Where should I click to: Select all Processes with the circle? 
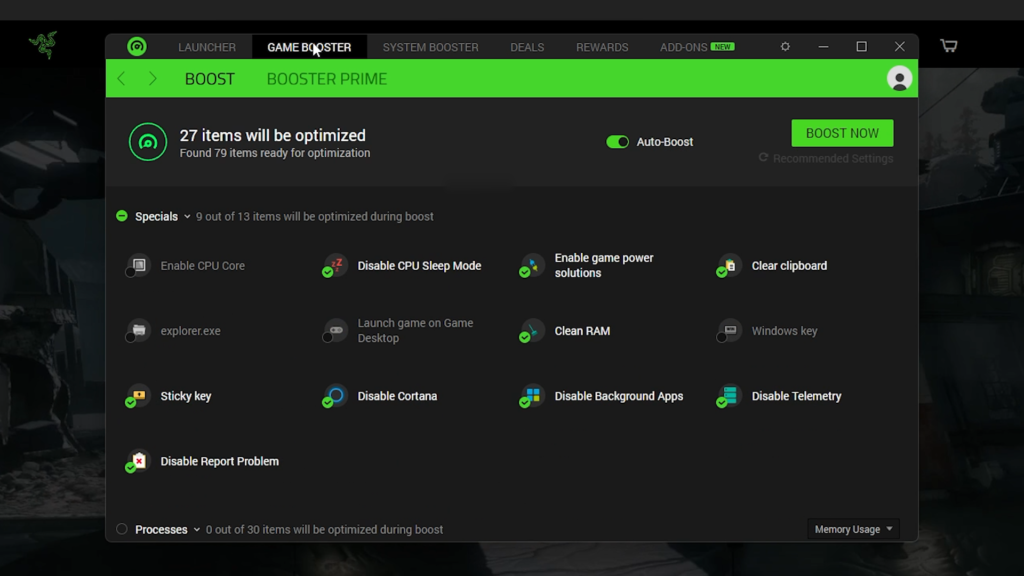click(121, 529)
